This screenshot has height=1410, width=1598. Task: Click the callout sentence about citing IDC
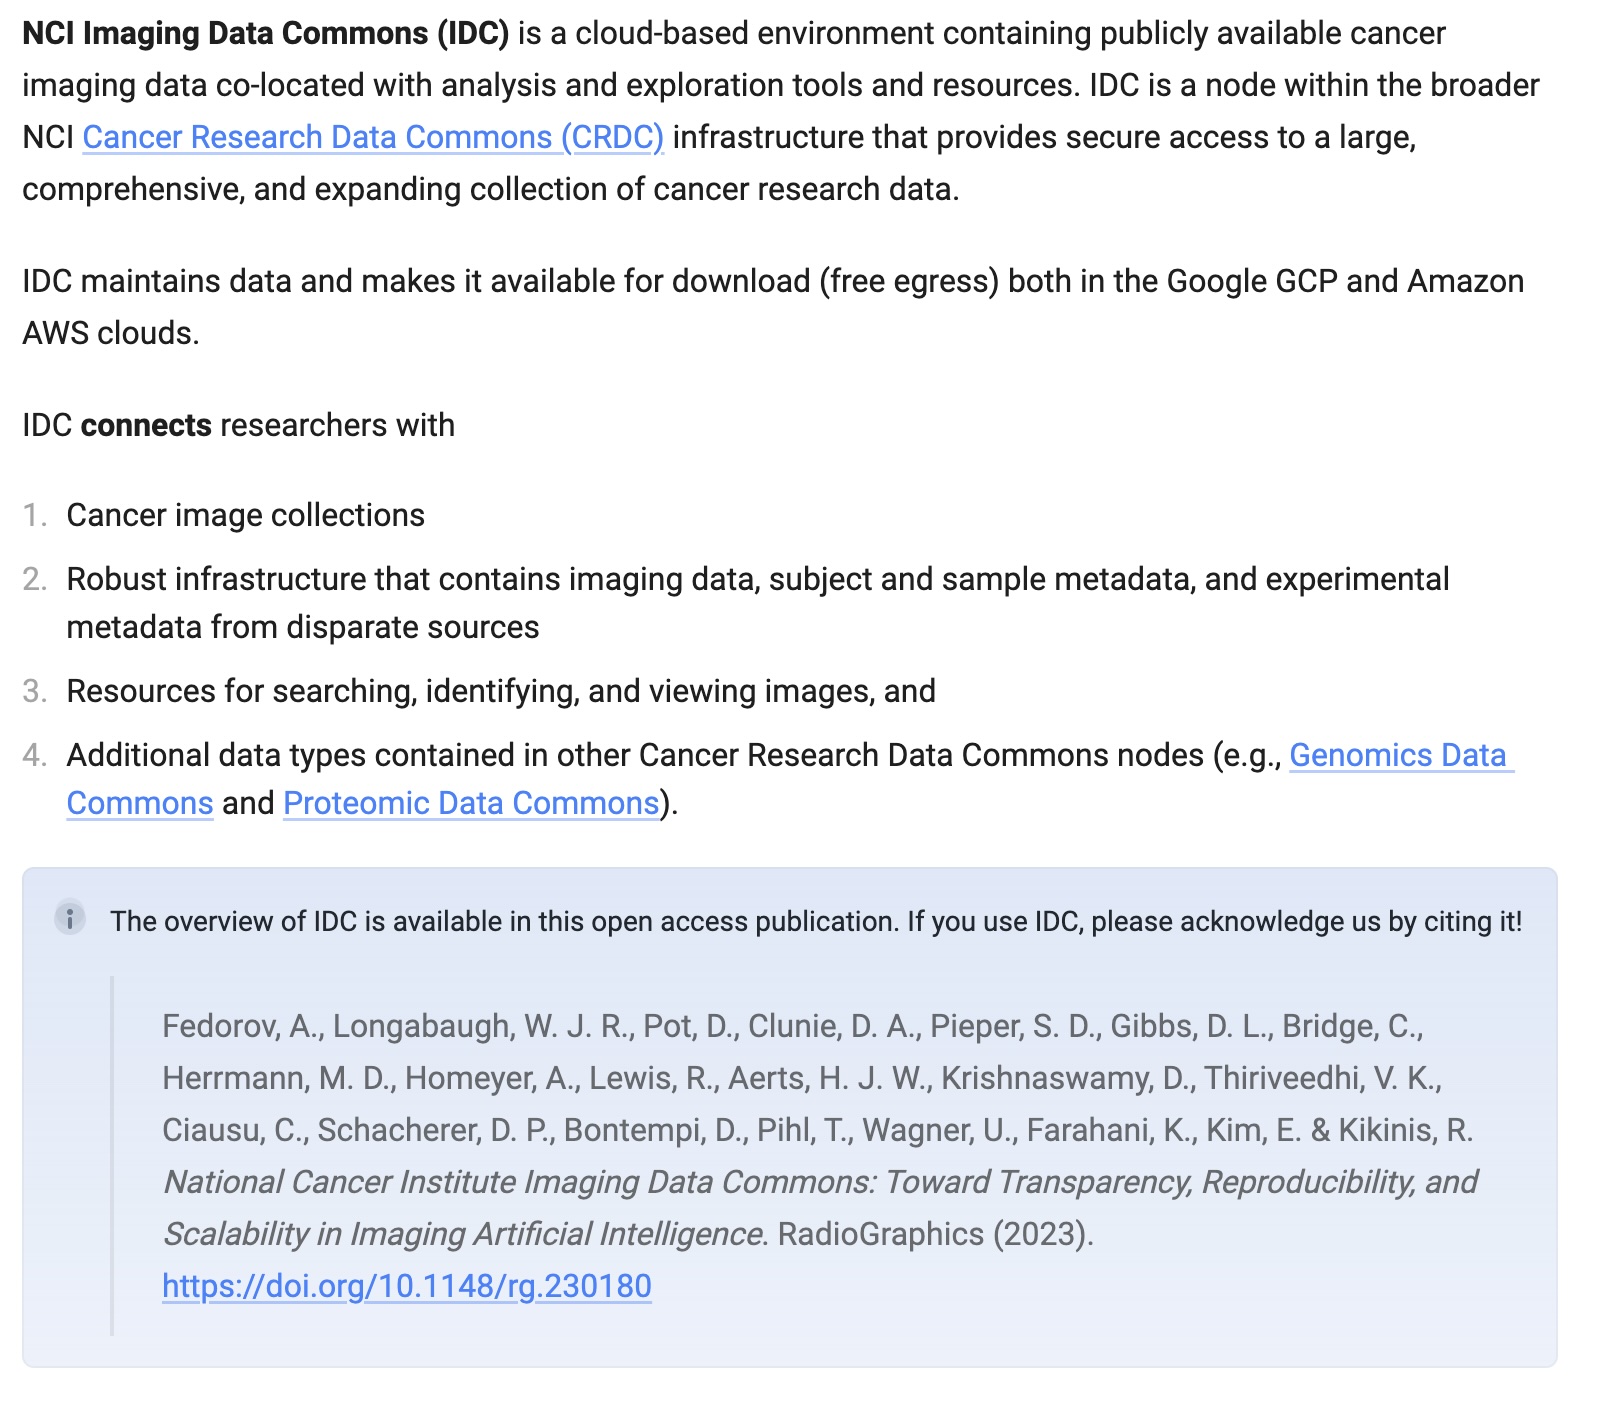tap(815, 921)
